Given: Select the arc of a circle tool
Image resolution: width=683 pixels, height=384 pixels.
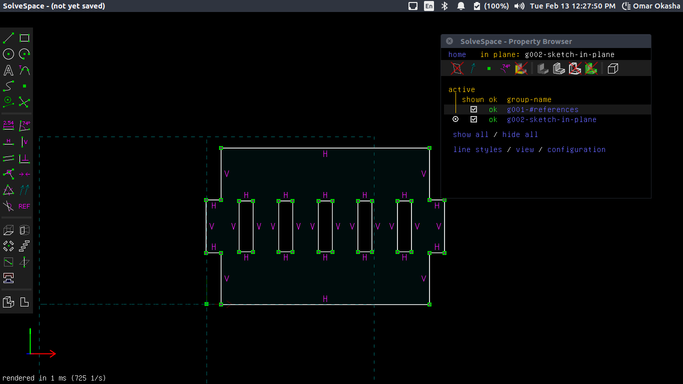Looking at the screenshot, I should pos(24,54).
